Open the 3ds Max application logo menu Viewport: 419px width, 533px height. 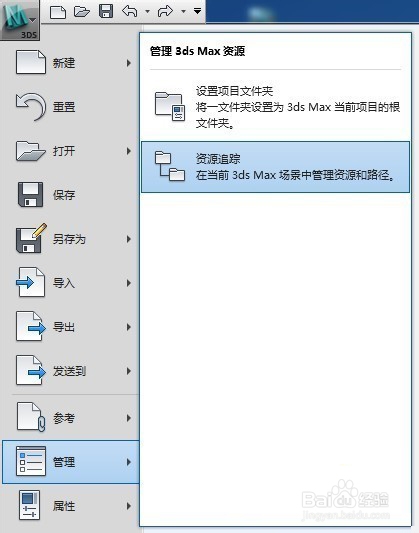20,20
